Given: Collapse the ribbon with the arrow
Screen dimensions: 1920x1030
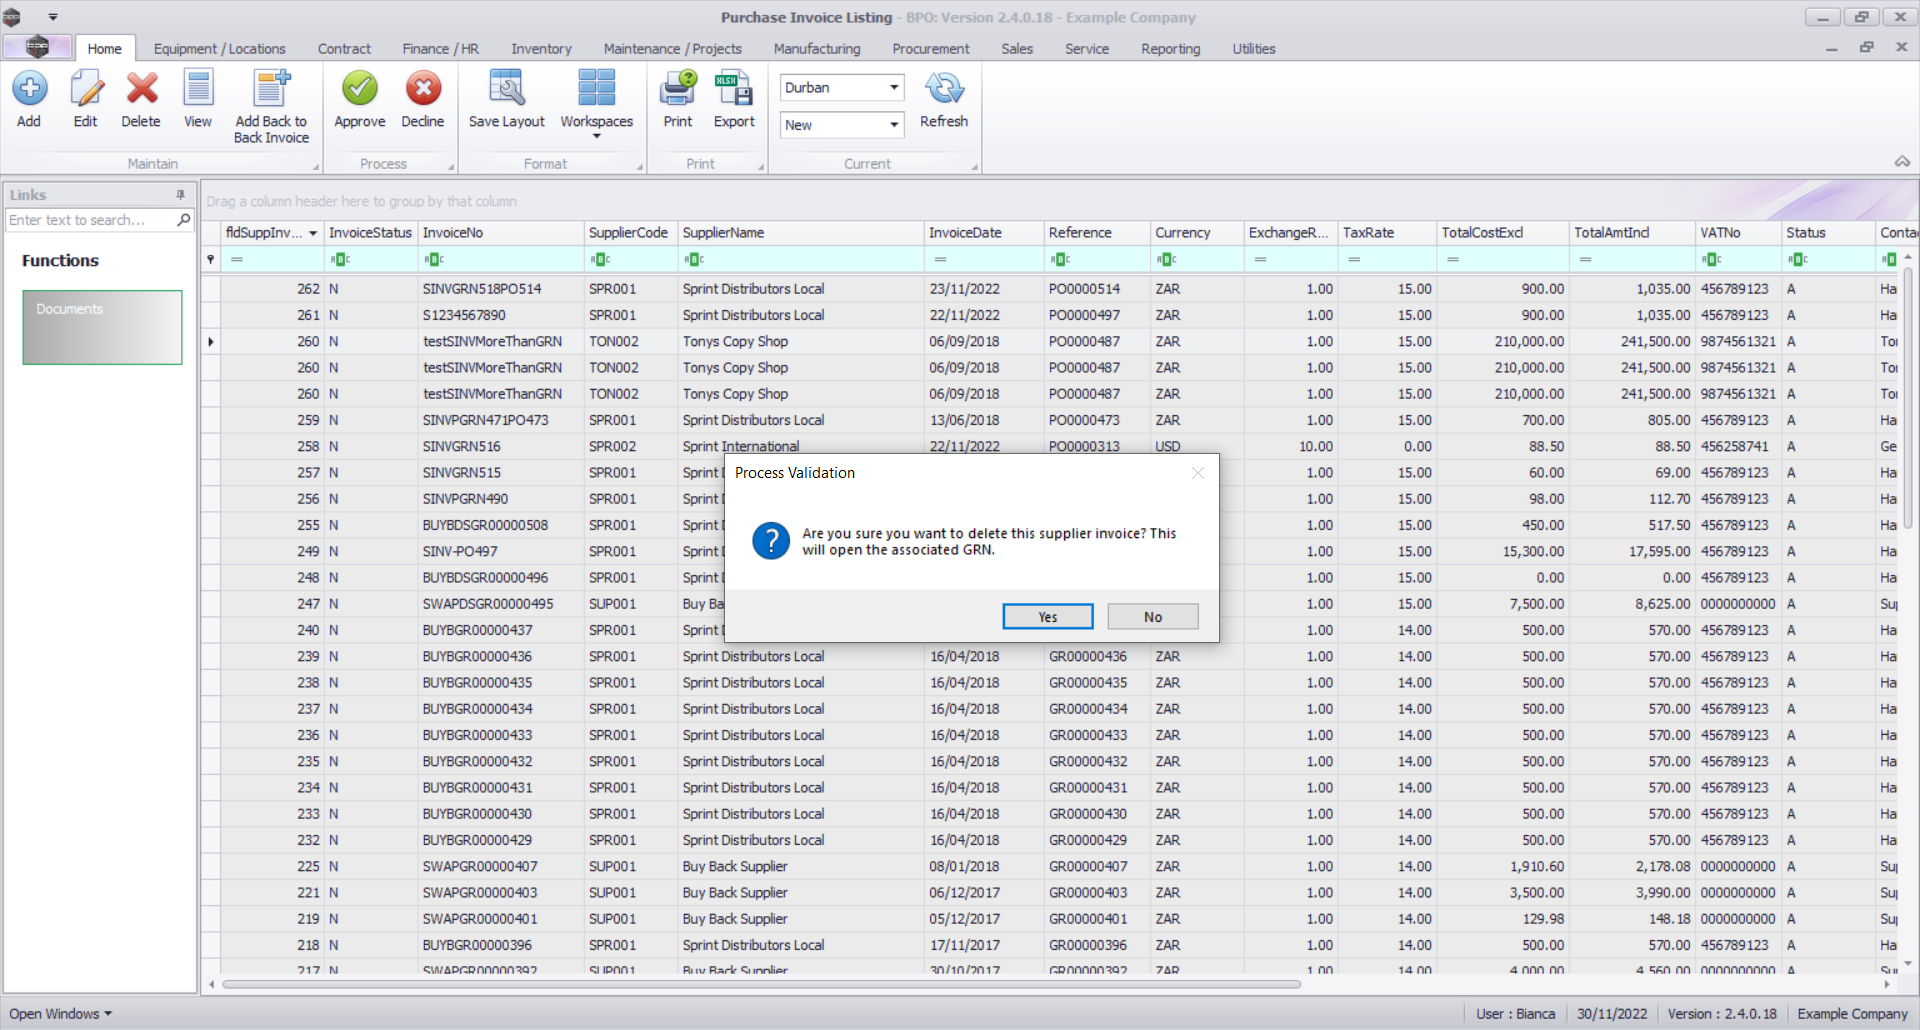Looking at the screenshot, I should 1902,162.
